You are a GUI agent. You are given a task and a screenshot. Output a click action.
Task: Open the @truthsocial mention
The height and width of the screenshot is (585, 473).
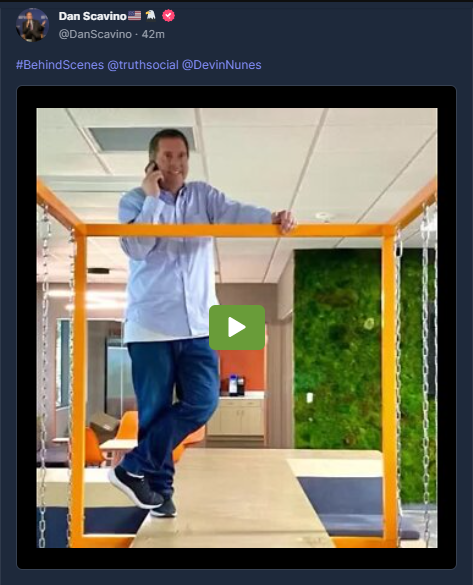point(143,65)
